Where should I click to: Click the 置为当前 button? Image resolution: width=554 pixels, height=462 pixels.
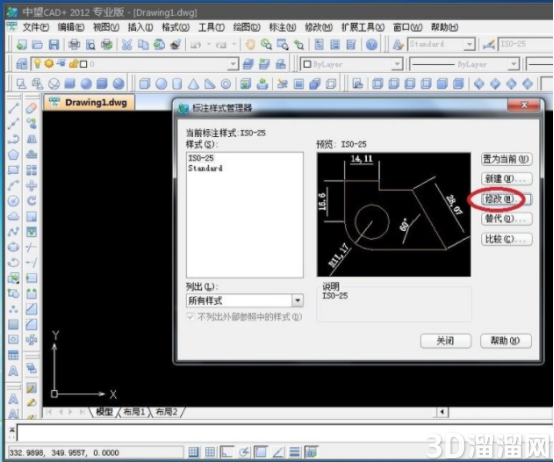(x=506, y=159)
